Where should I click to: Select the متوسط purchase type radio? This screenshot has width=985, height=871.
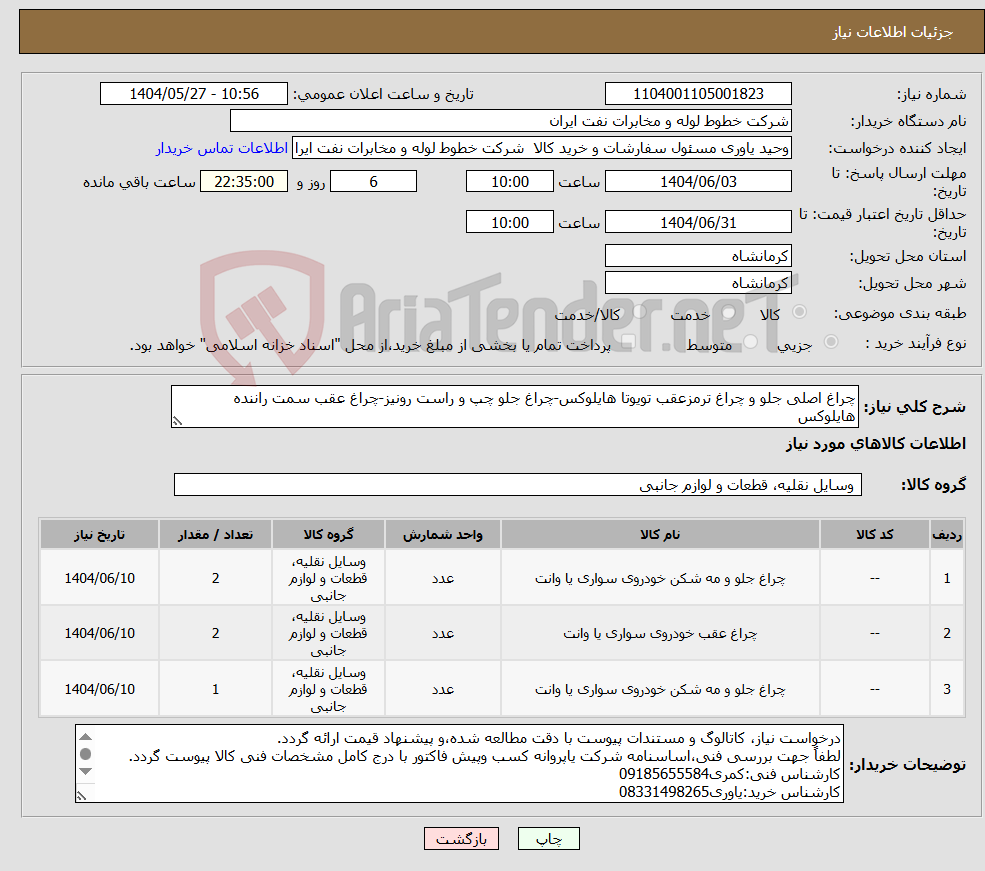(750, 342)
